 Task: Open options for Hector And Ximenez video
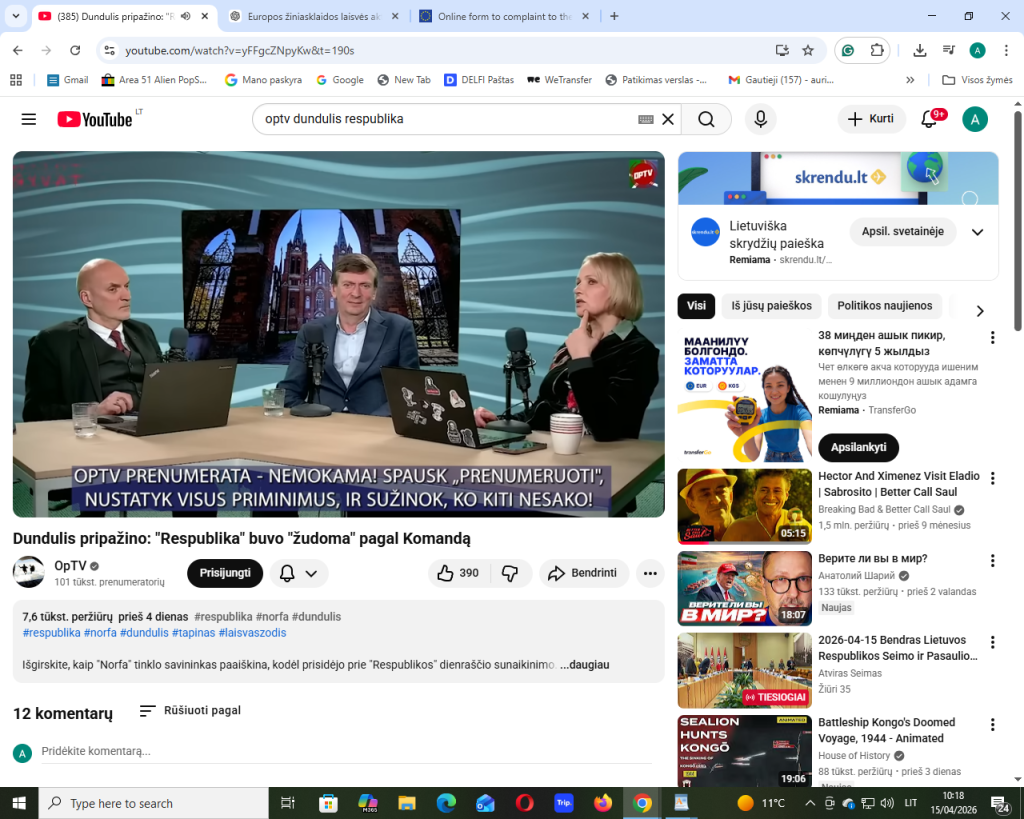(x=993, y=478)
